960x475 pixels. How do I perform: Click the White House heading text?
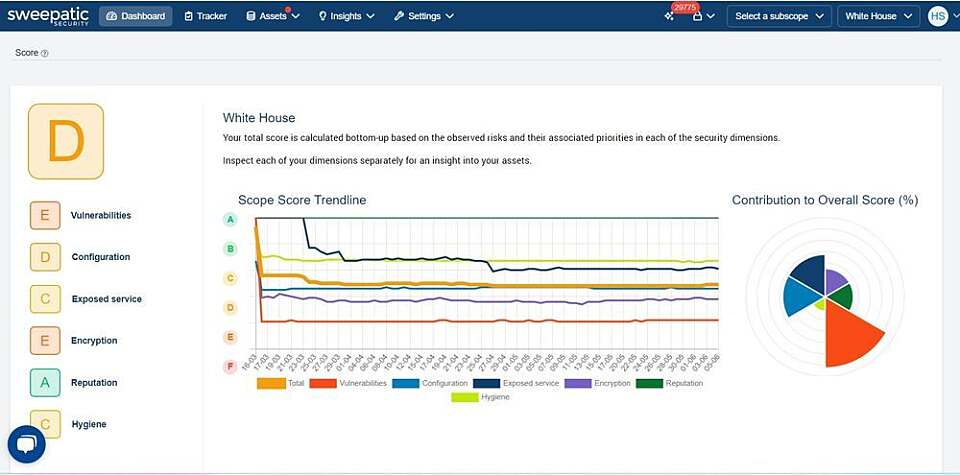(x=259, y=118)
